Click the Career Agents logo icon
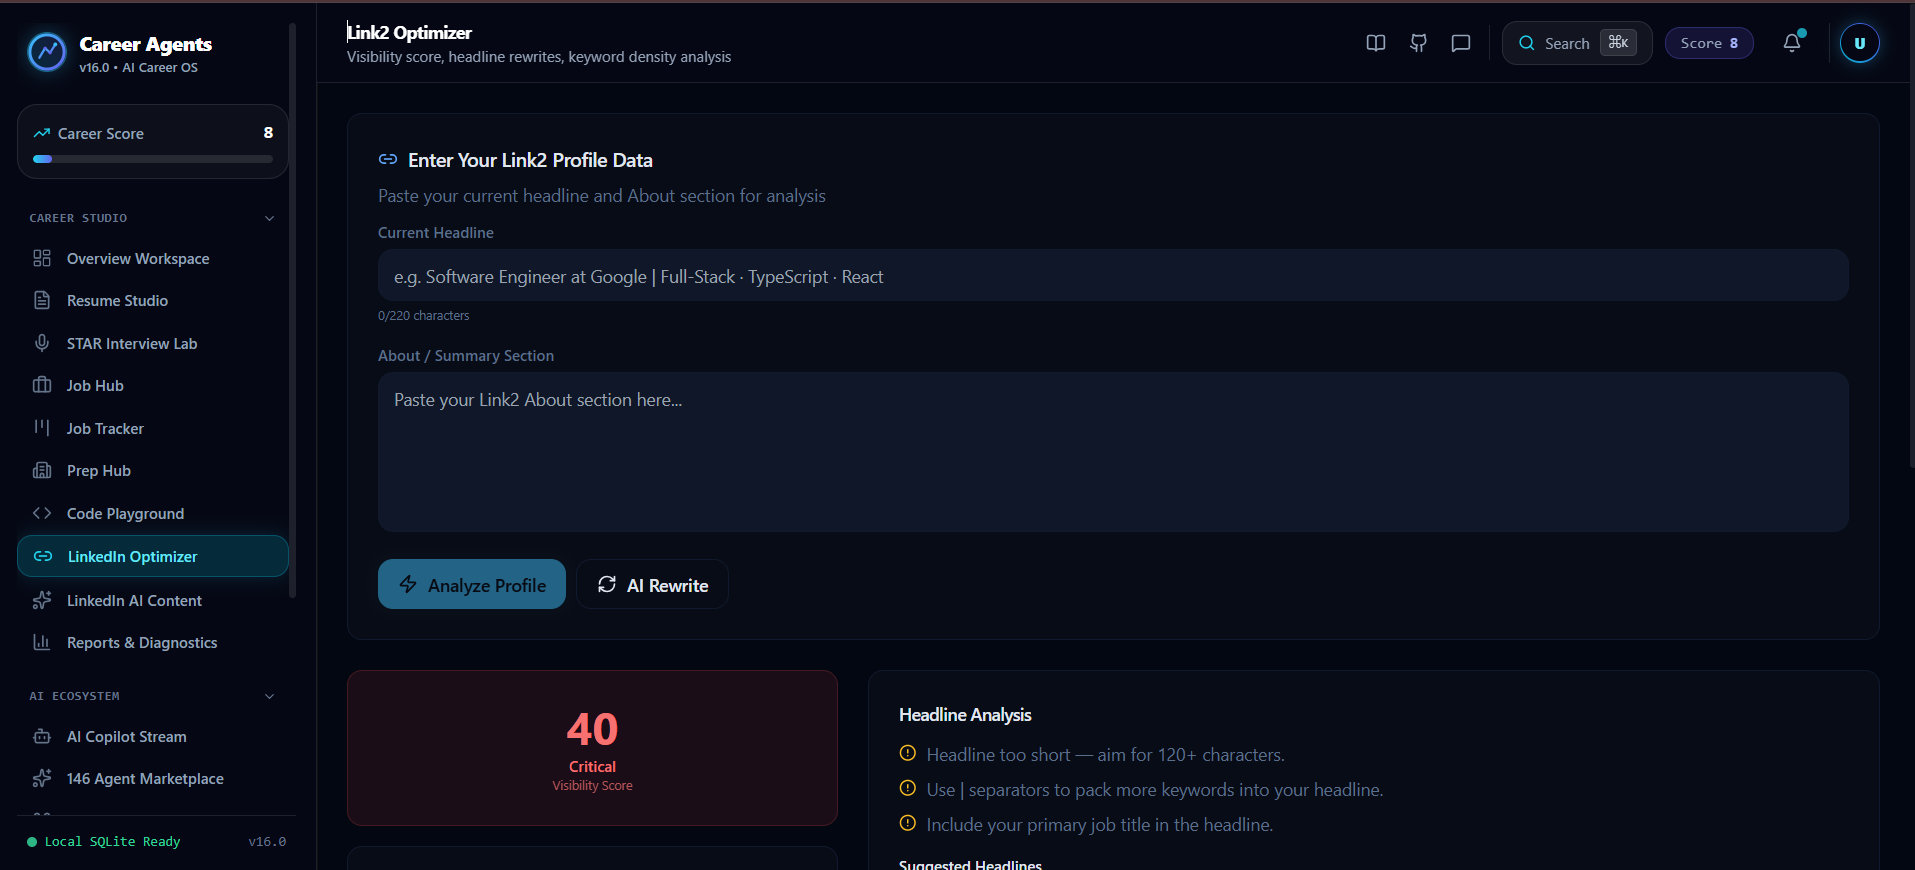This screenshot has height=870, width=1915. coord(47,52)
